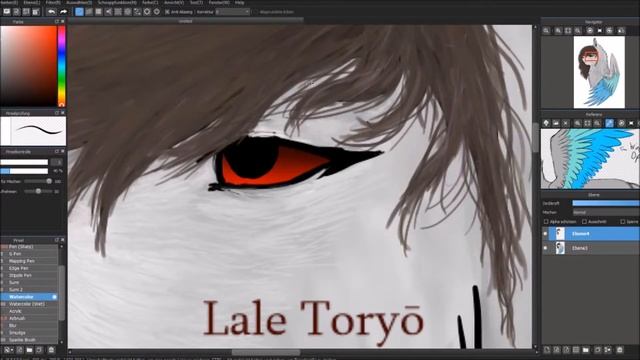Open the Ebene menu
640x360 pixels.
[x=32, y=2]
